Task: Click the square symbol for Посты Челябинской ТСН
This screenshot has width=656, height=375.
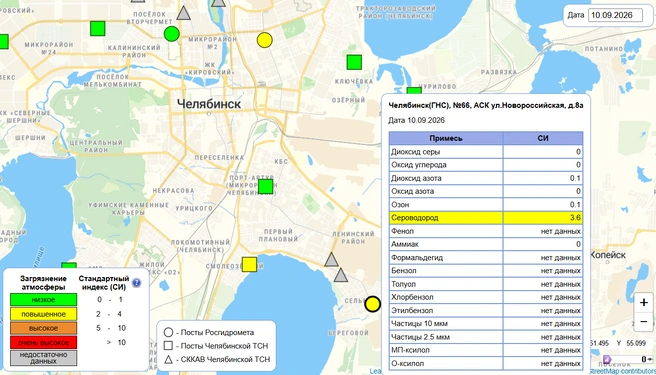Action: click(168, 346)
